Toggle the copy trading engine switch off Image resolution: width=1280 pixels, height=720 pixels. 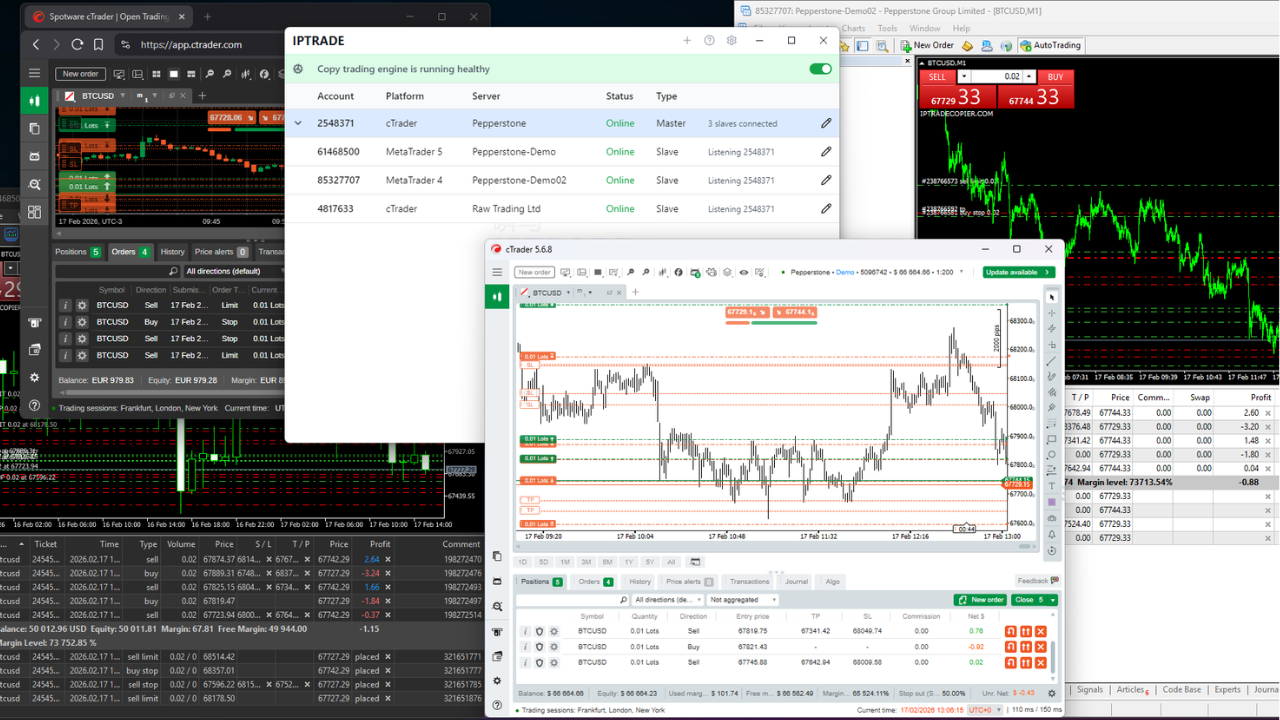[x=820, y=69]
